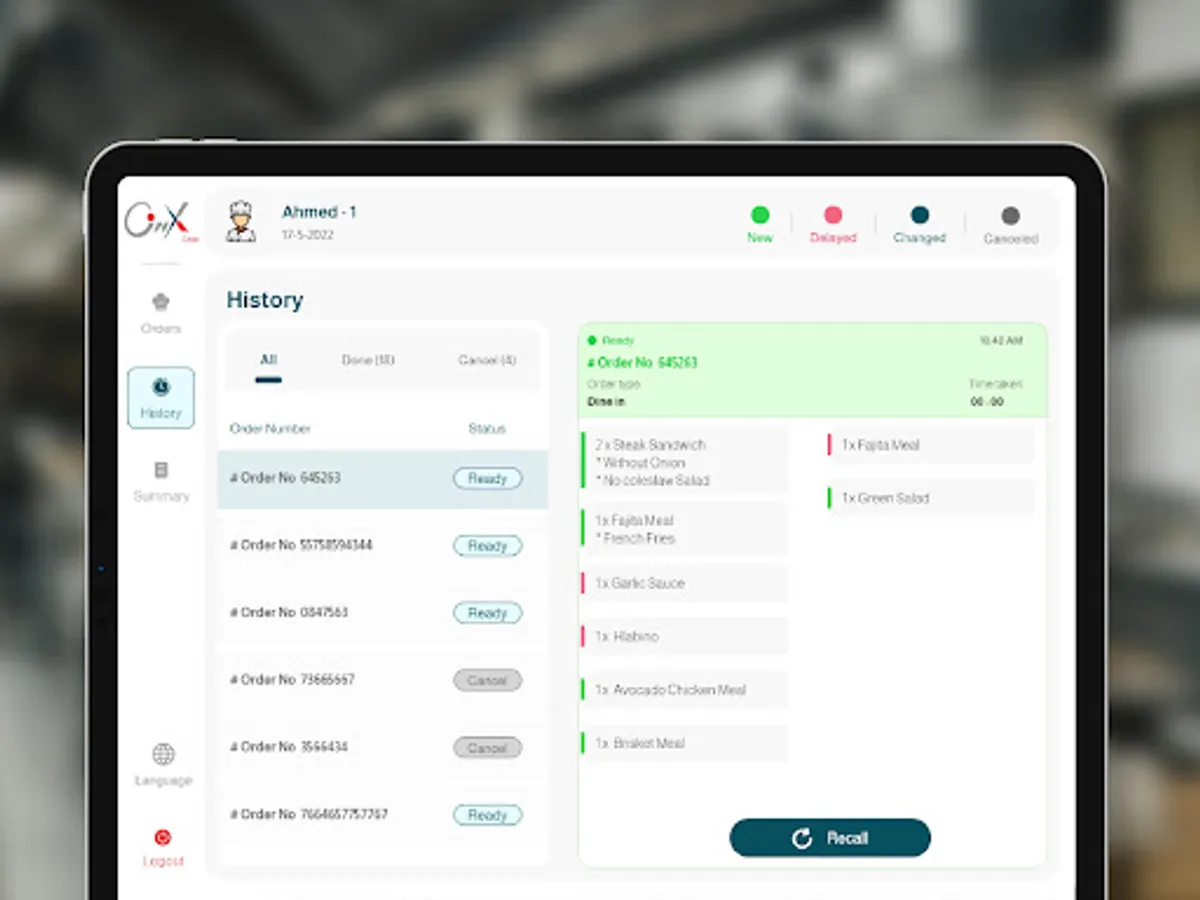Select the 1x Green Salad item card
Screen dimensions: 1200x900
pyautogui.click(x=929, y=497)
